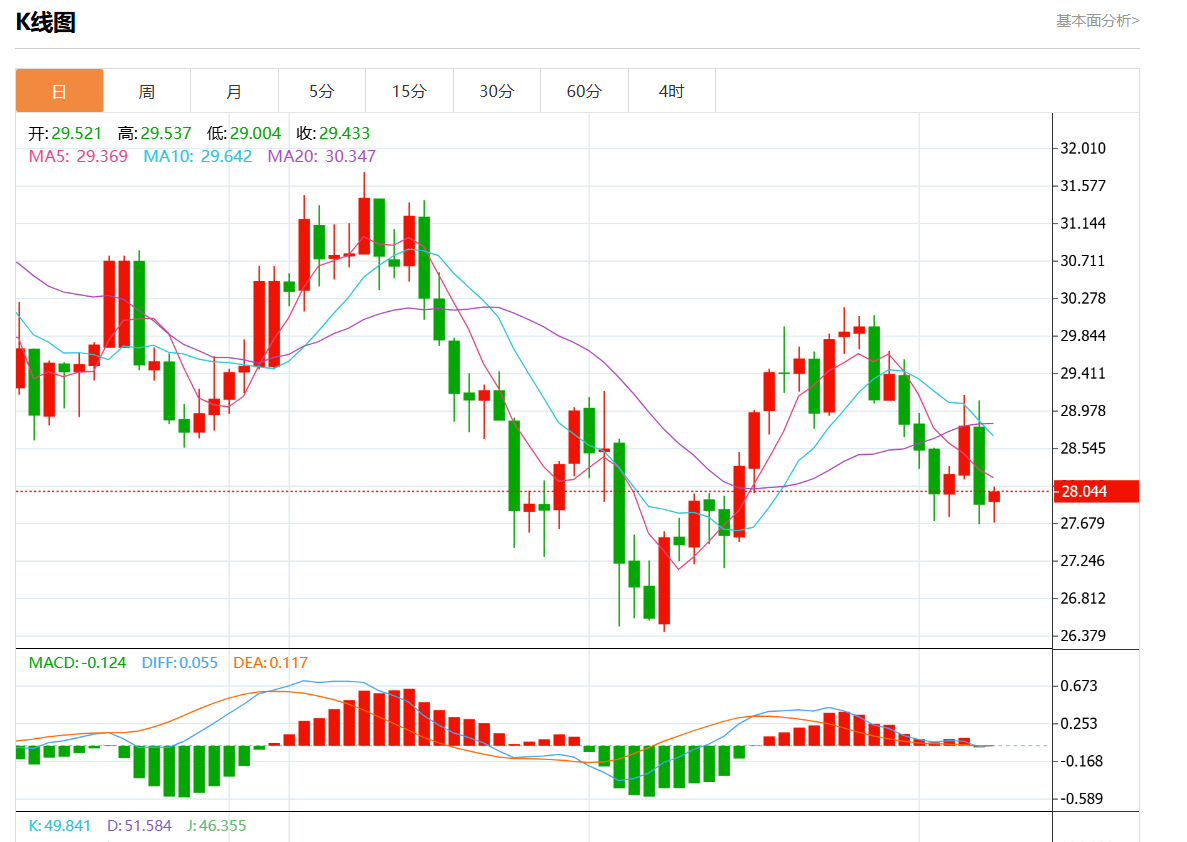Image resolution: width=1187 pixels, height=842 pixels.
Task: Click the MA10: 29.642 indicator text
Action: point(198,156)
